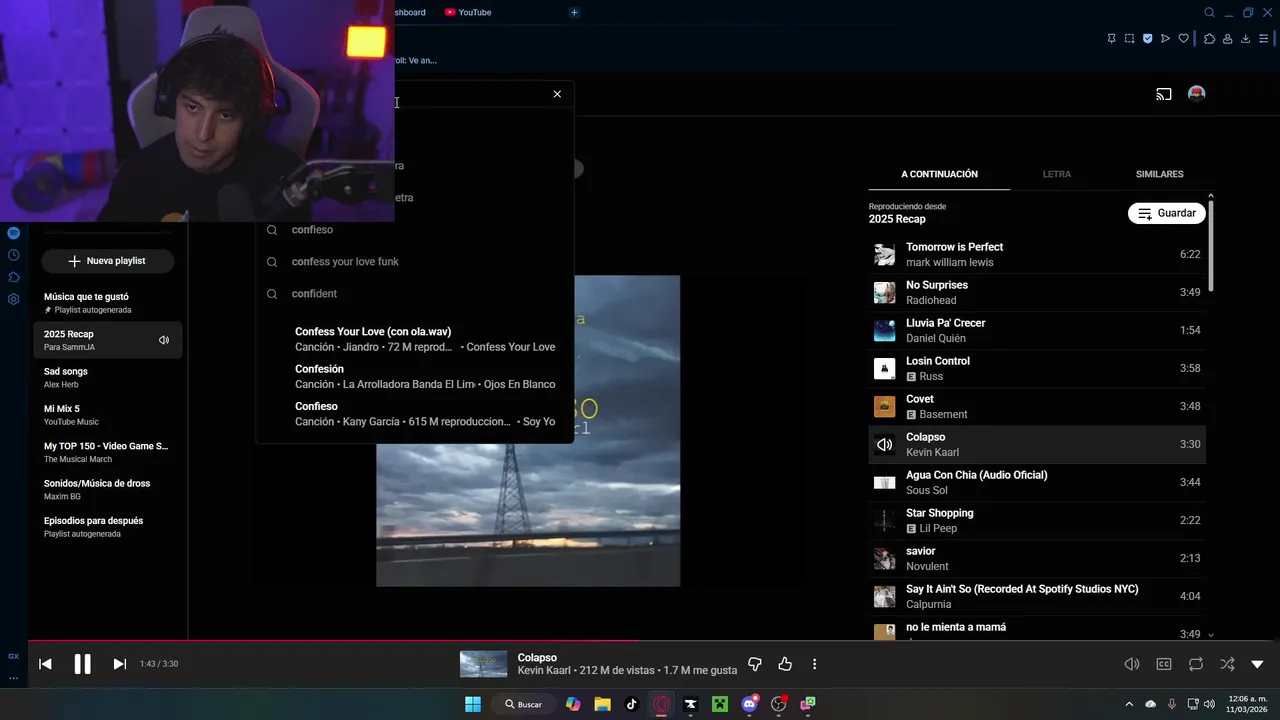Pause the current song
This screenshot has width=1280, height=720.
tap(82, 664)
